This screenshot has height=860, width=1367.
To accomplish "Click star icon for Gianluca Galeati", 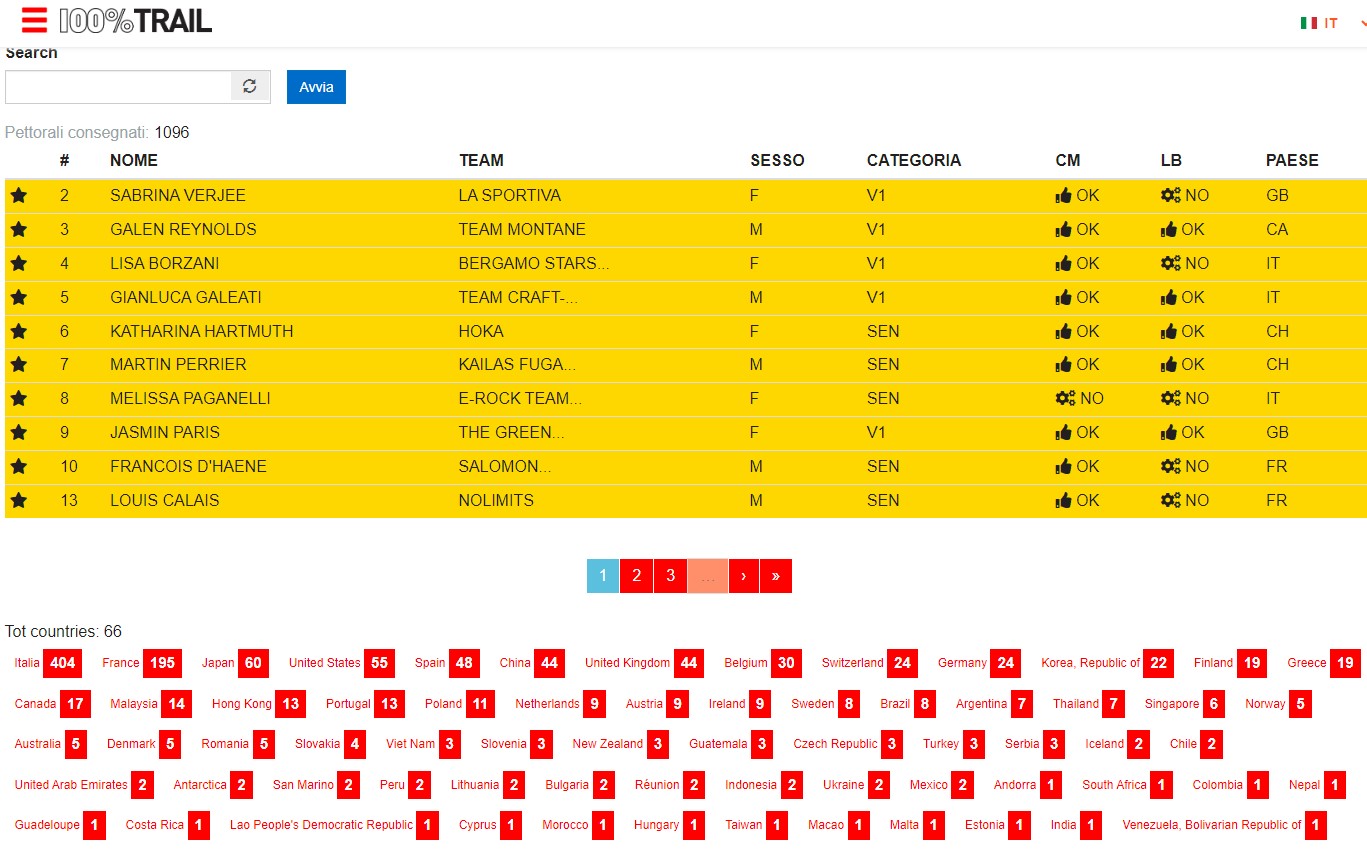I will click(18, 297).
